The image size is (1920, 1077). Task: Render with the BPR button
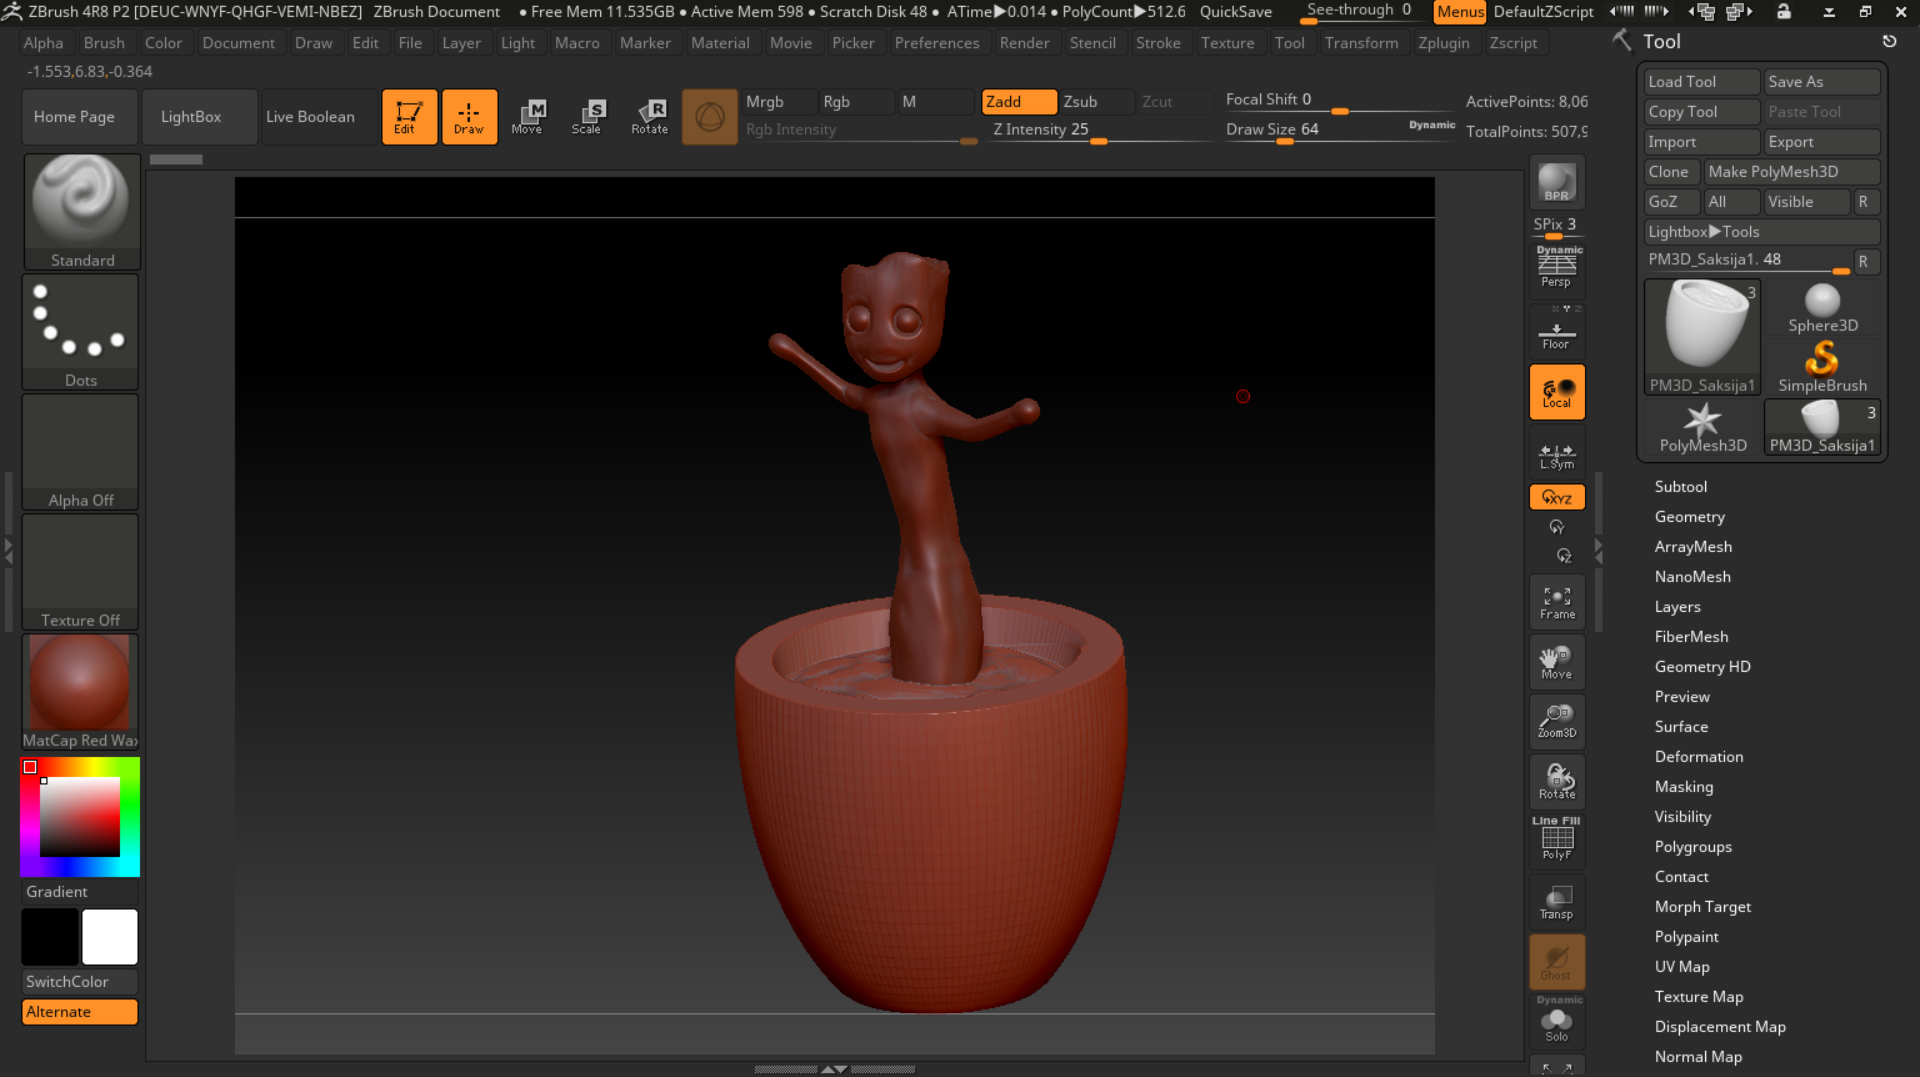pos(1557,182)
